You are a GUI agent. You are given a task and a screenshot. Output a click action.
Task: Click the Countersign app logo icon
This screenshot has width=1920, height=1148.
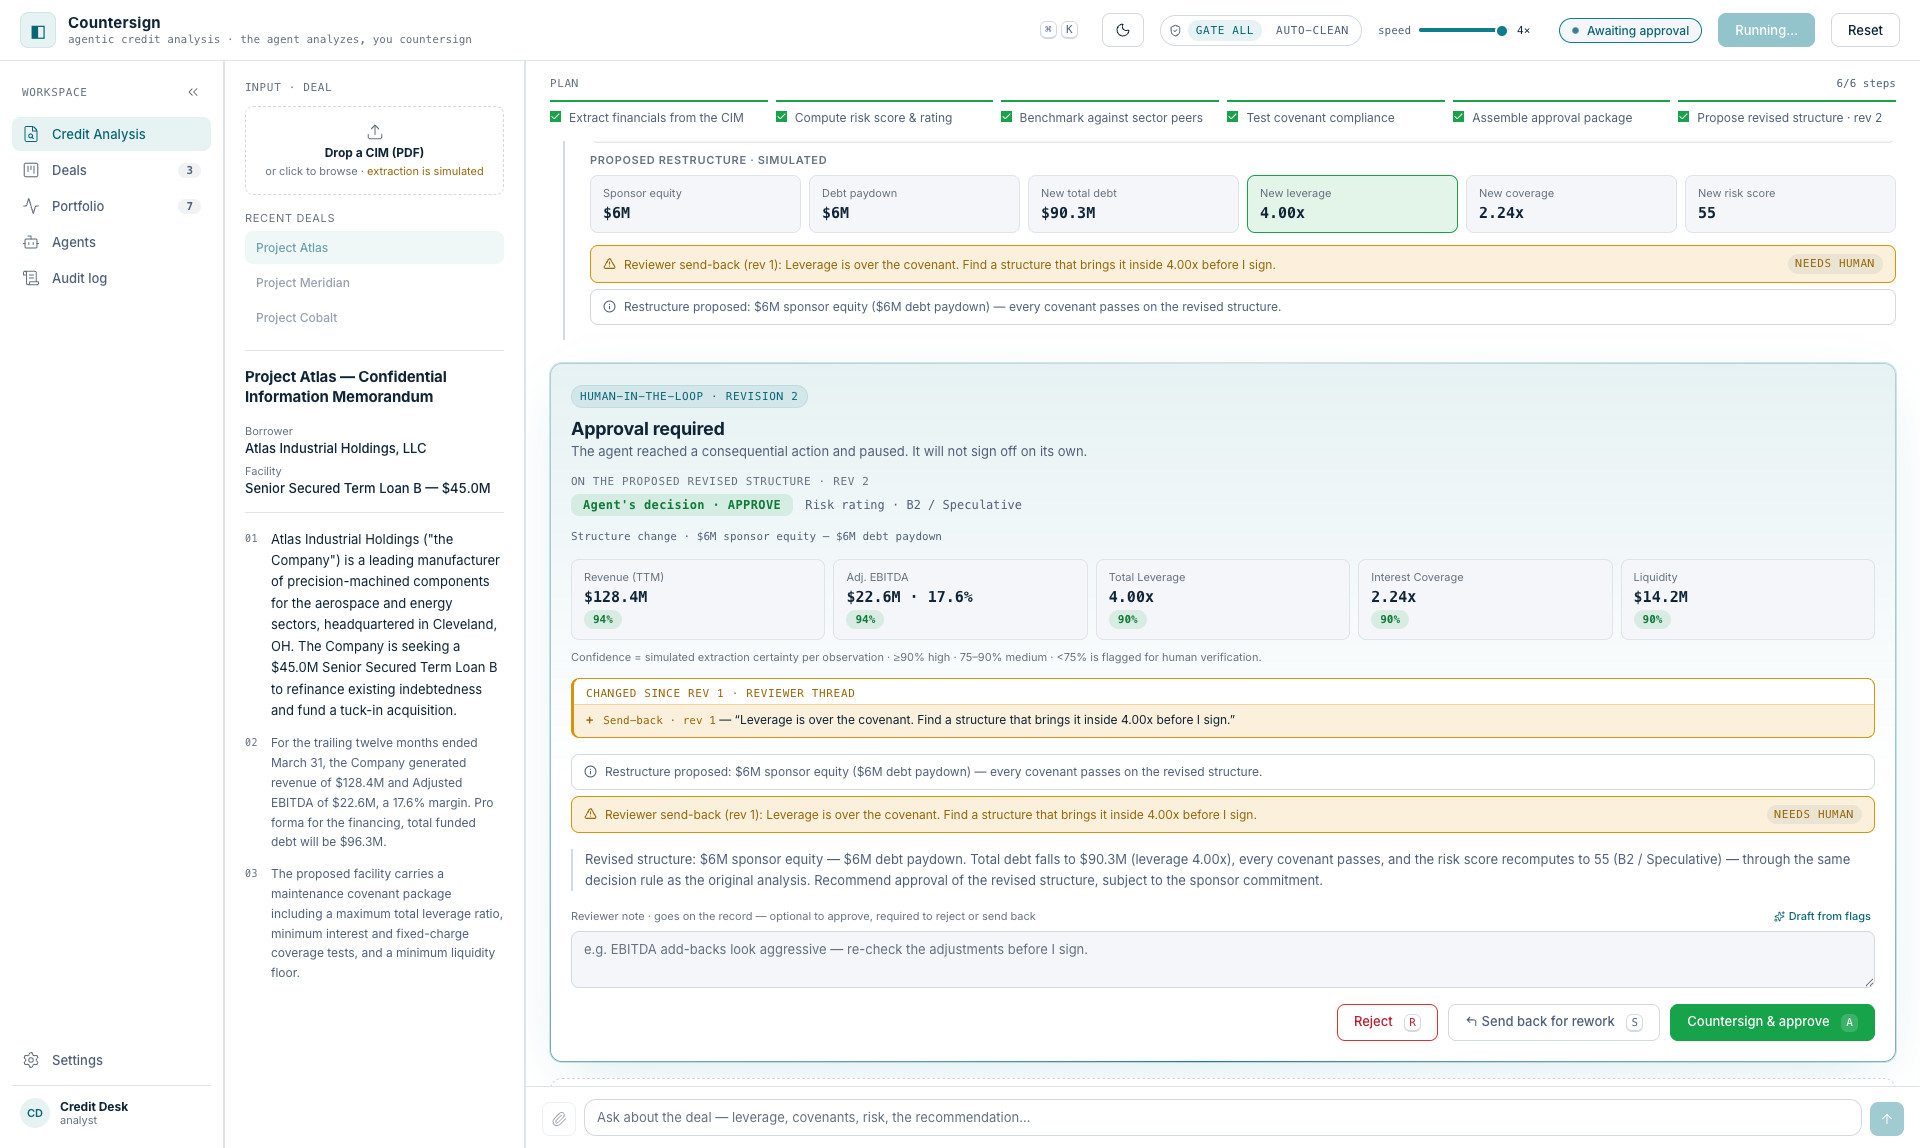pyautogui.click(x=38, y=31)
